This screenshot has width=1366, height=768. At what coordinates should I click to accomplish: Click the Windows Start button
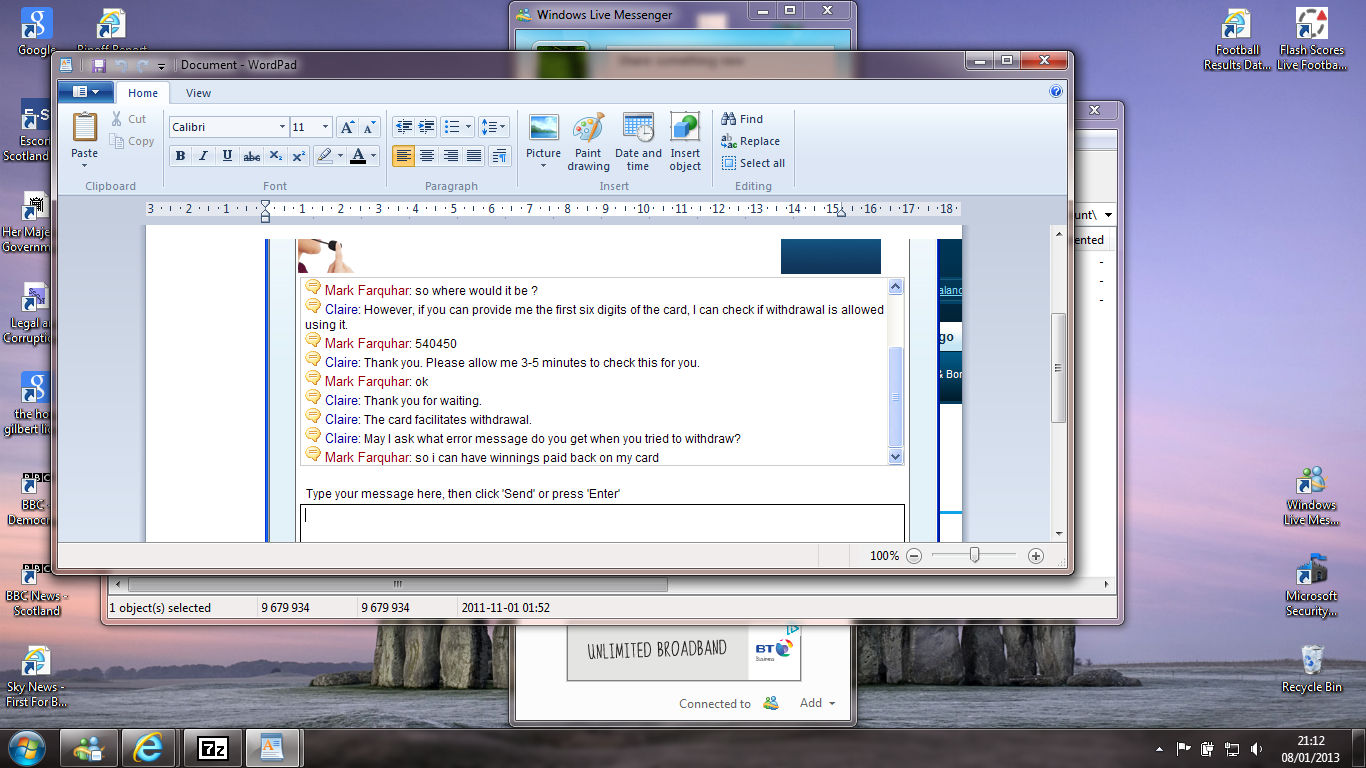point(25,747)
